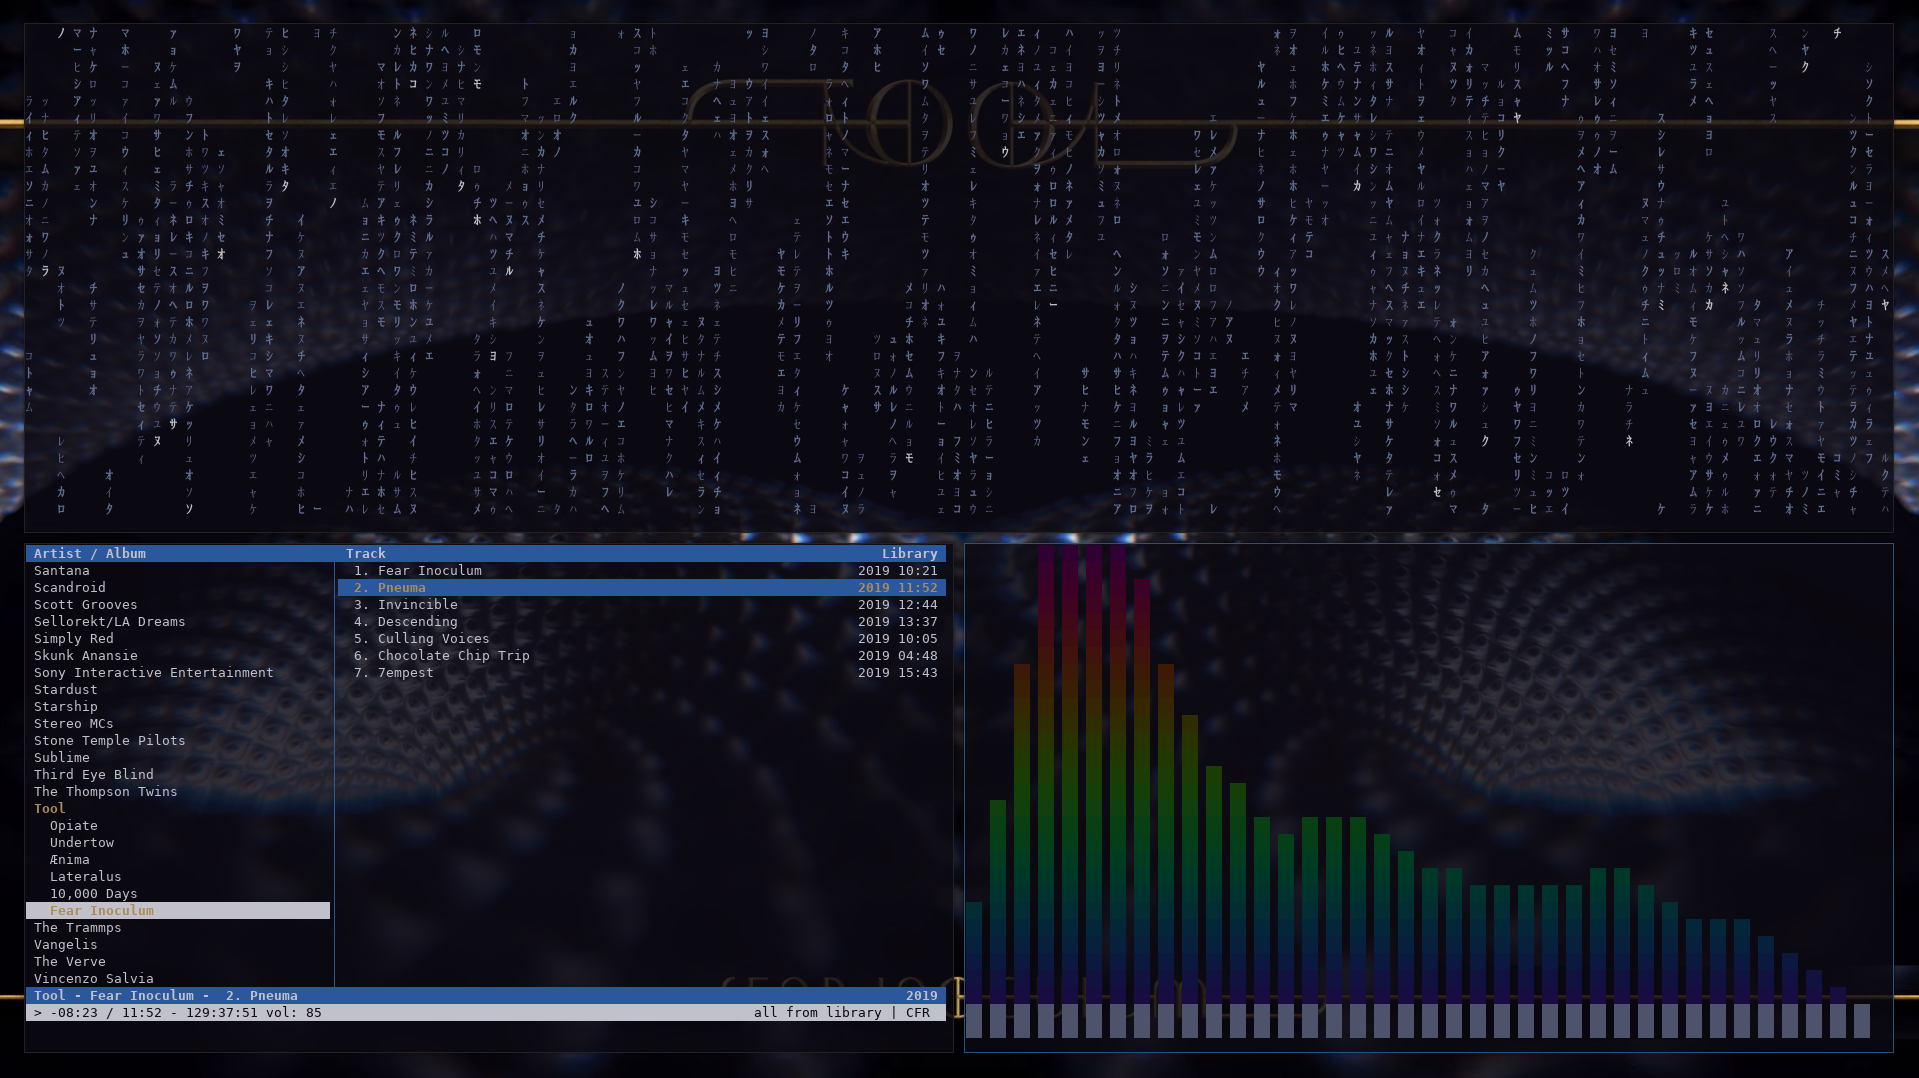Select Starship in artist list
Image resolution: width=1919 pixels, height=1078 pixels.
65,707
